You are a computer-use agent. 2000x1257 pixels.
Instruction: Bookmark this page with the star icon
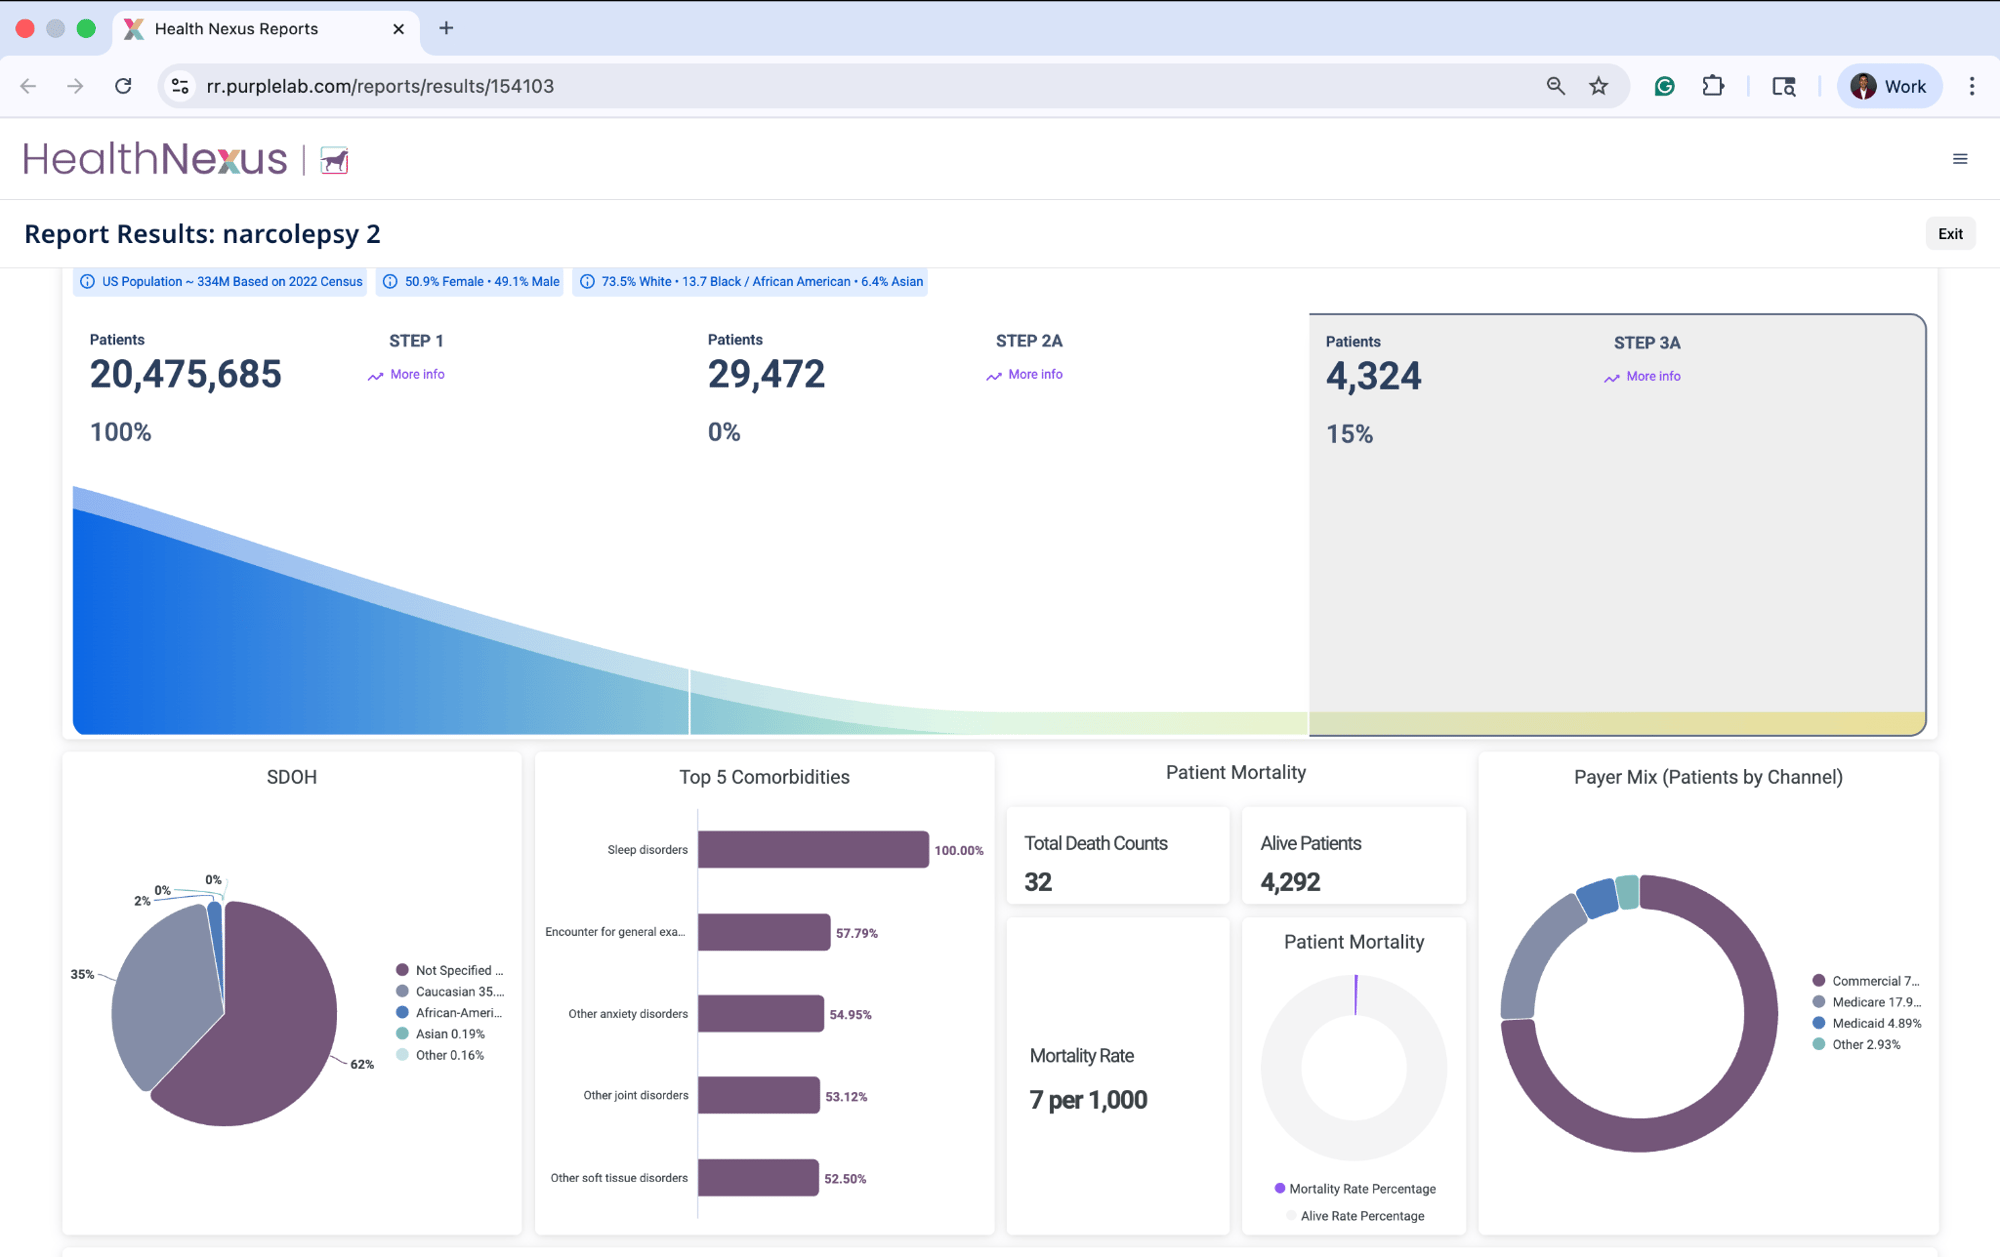[1598, 86]
